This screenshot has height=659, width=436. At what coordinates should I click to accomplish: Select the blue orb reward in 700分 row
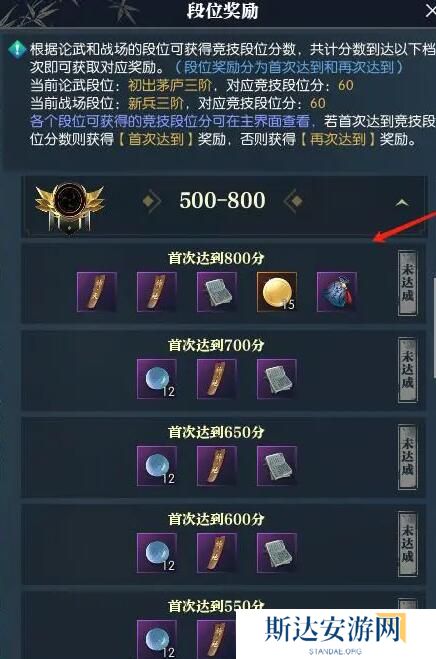coord(157,379)
